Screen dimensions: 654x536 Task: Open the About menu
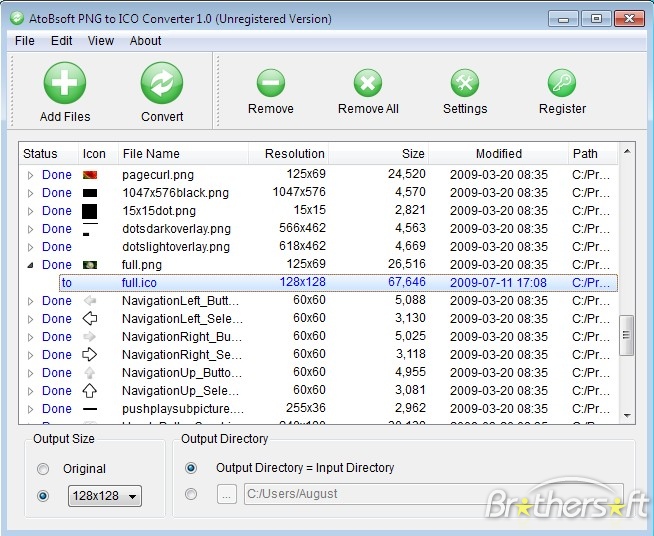pyautogui.click(x=145, y=40)
